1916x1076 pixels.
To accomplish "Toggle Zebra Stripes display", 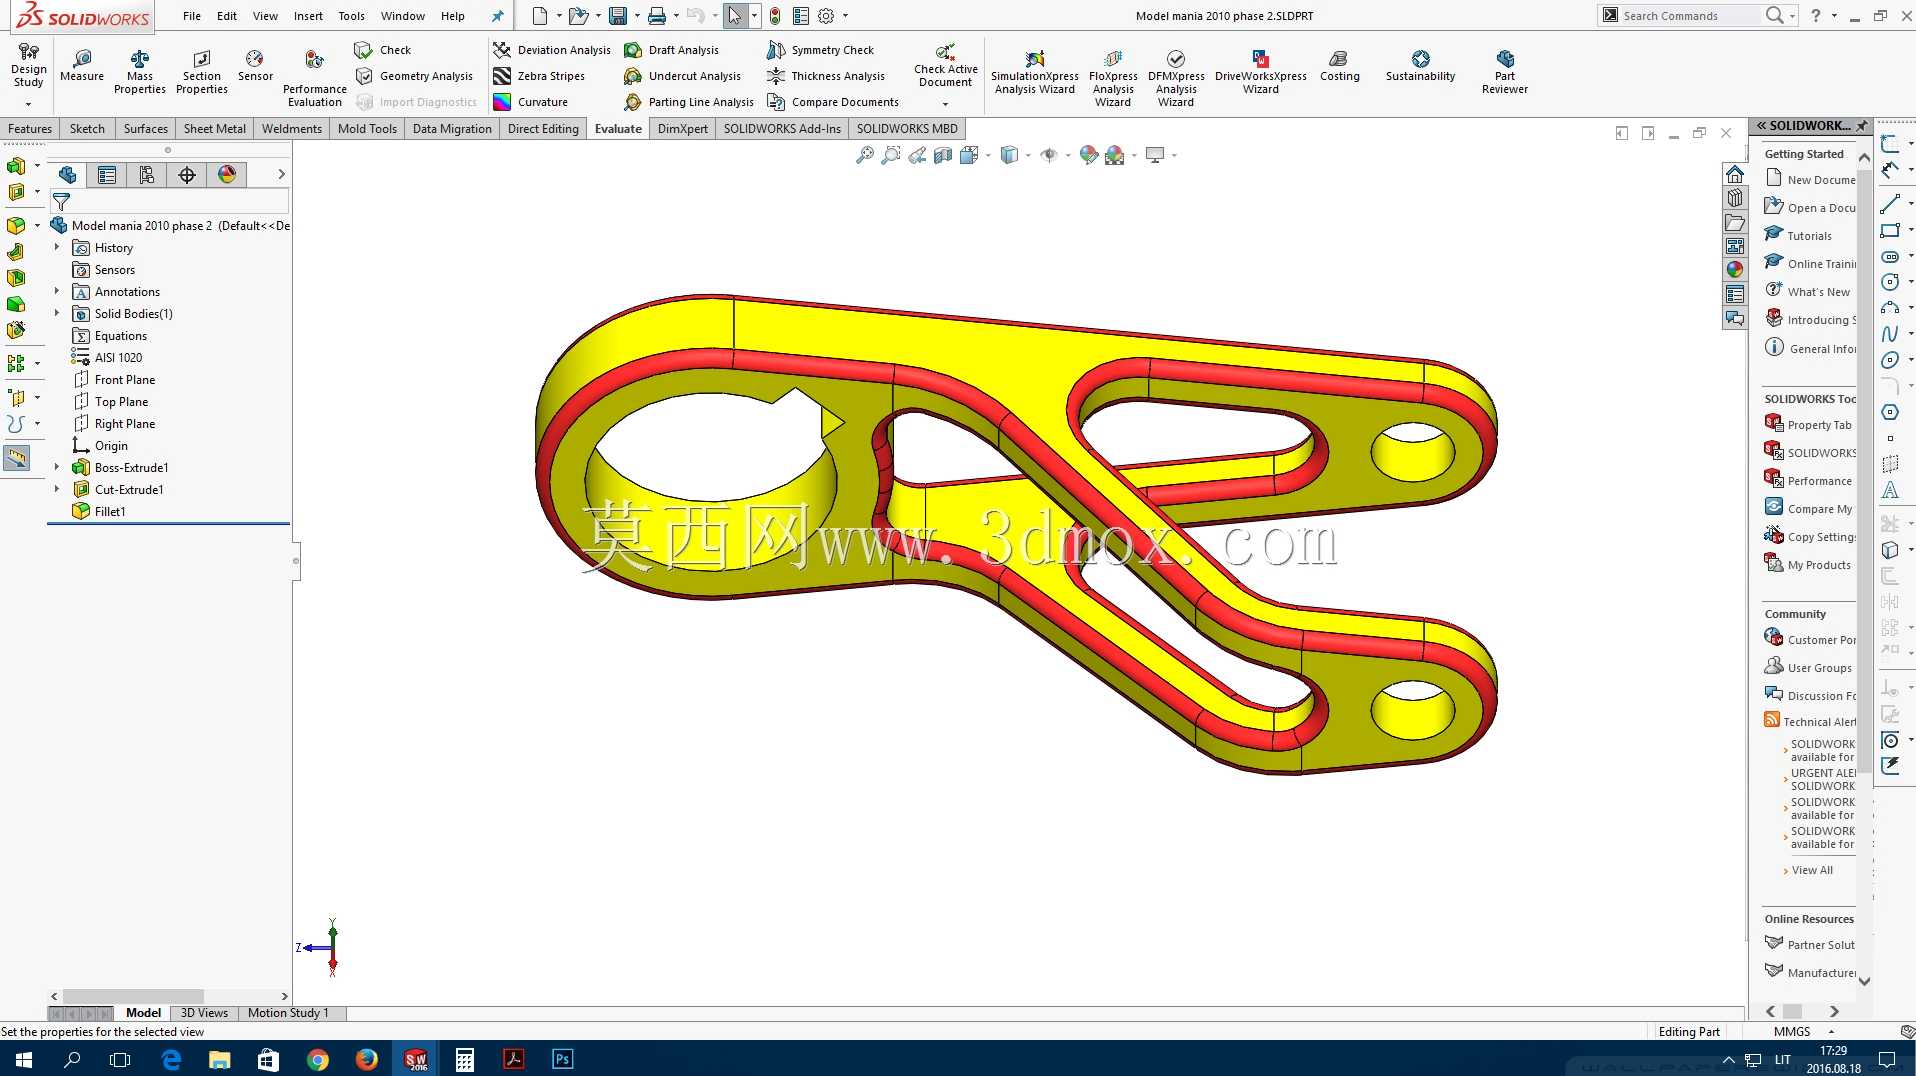I will click(539, 76).
